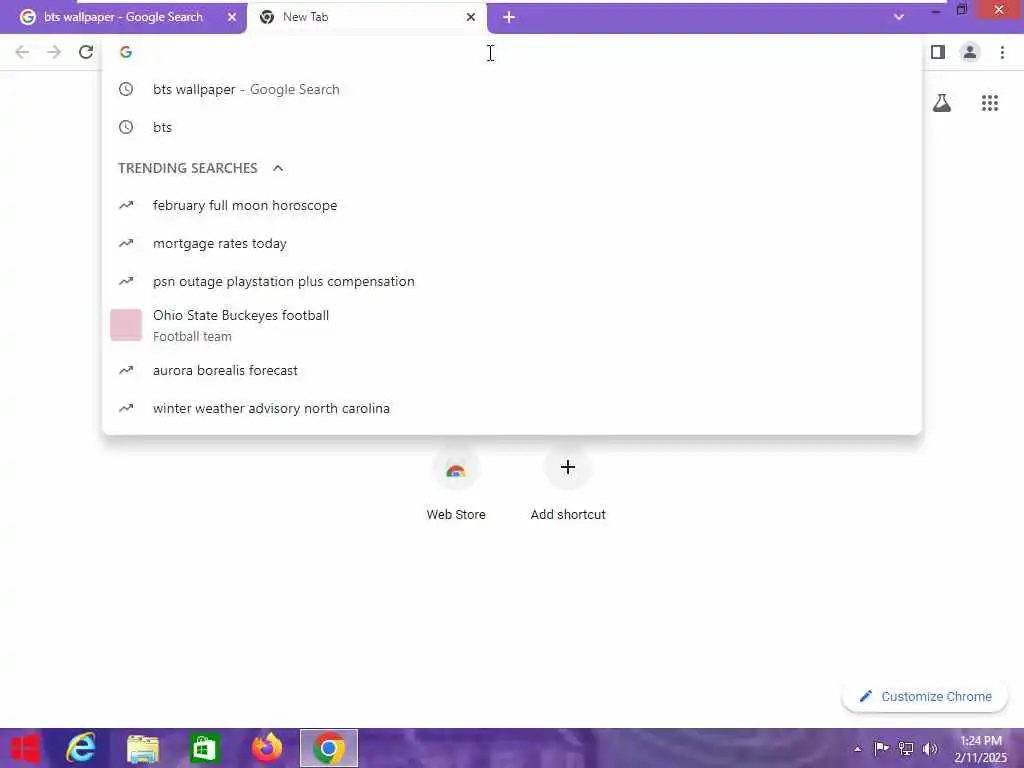
Task: Collapse the Trending Searches section
Action: 278,168
